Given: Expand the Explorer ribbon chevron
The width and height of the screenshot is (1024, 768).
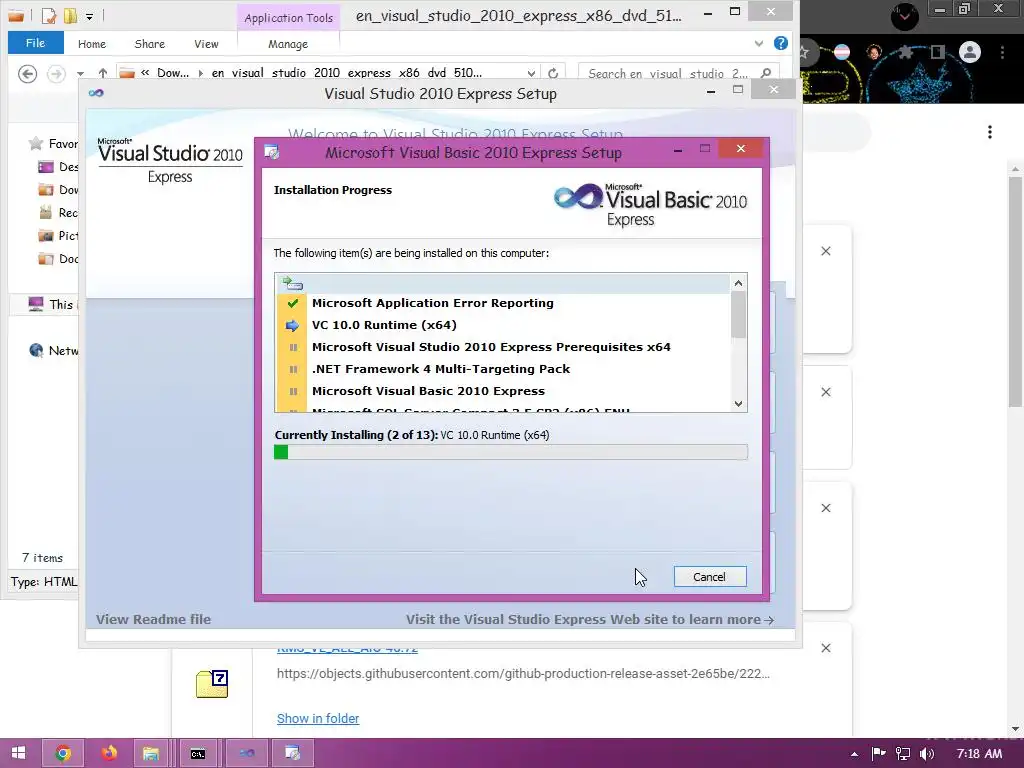Looking at the screenshot, I should pos(759,44).
